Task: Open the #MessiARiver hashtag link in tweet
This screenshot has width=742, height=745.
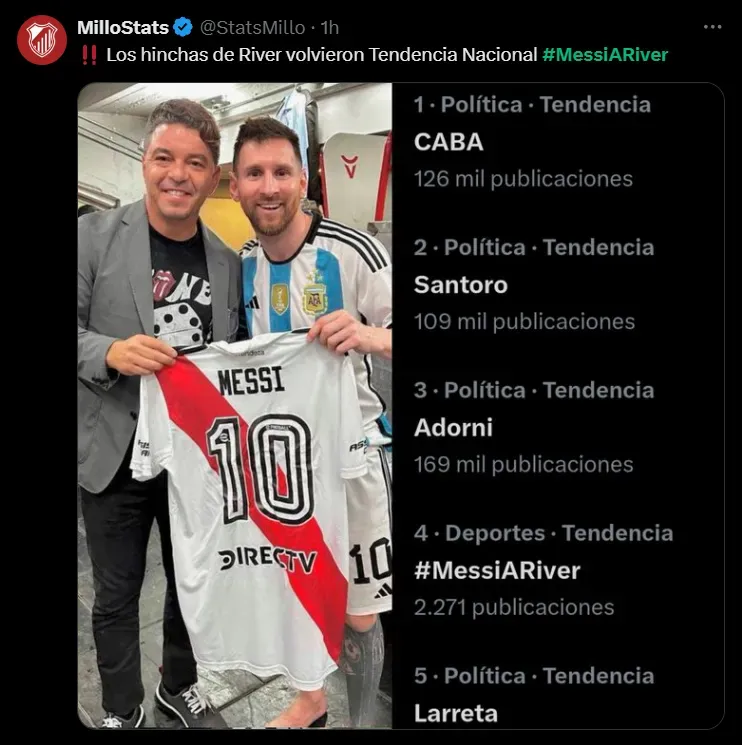Action: (x=605, y=55)
